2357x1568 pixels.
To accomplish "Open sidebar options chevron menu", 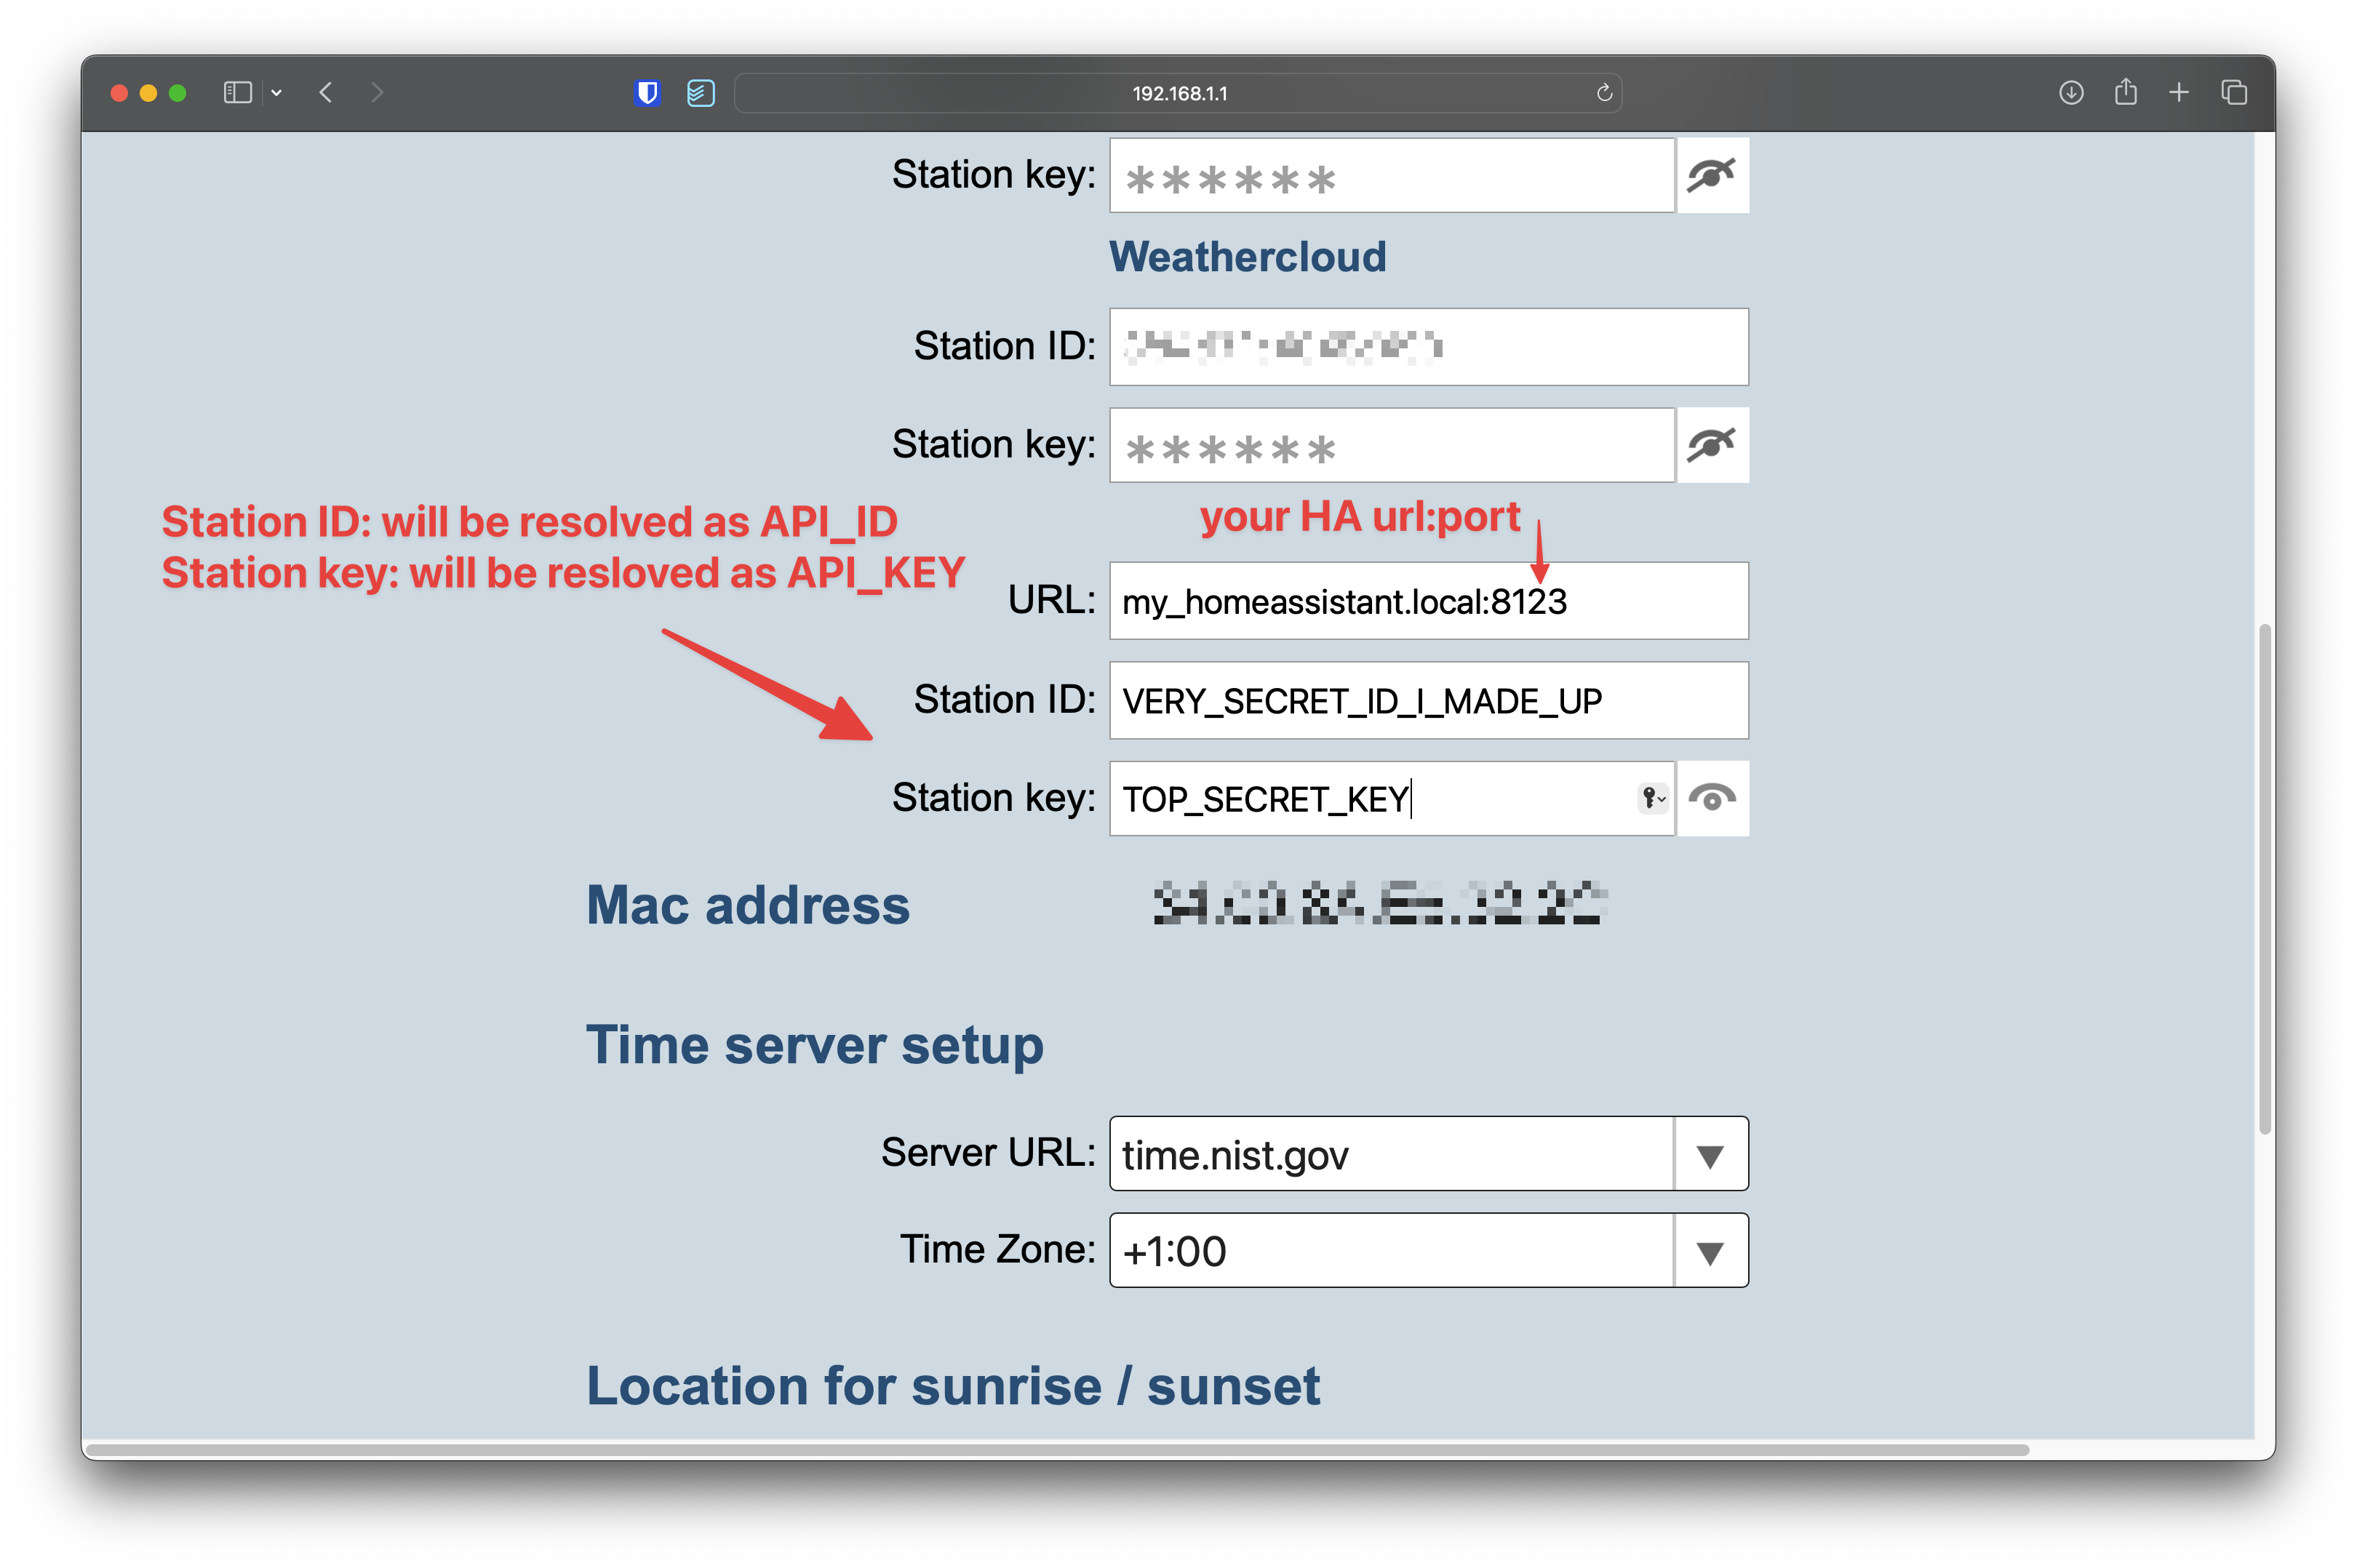I will (277, 93).
